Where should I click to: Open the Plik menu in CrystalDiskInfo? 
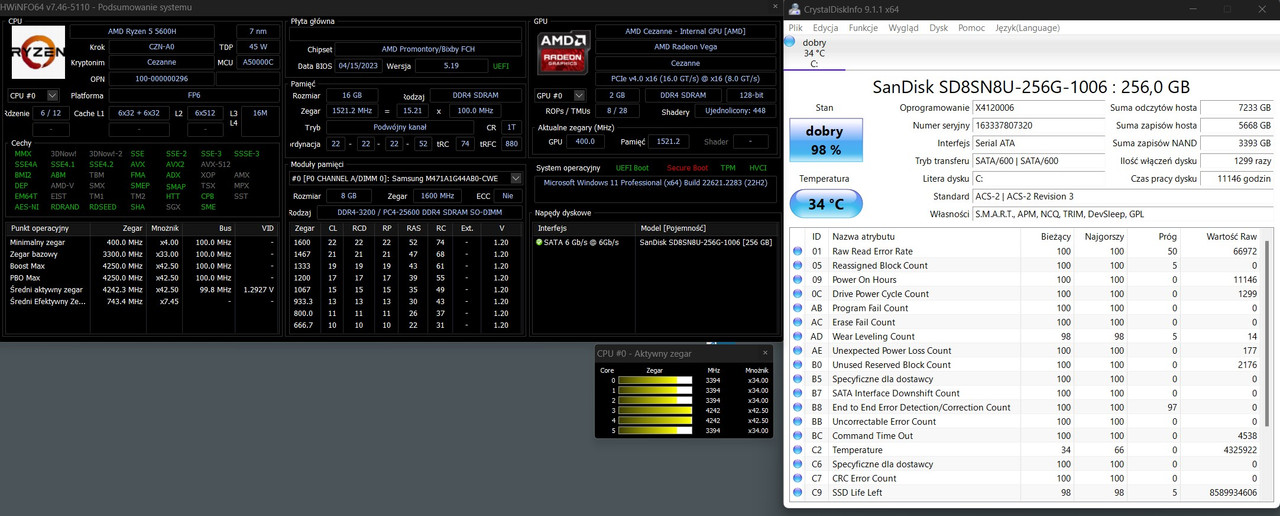click(x=795, y=28)
